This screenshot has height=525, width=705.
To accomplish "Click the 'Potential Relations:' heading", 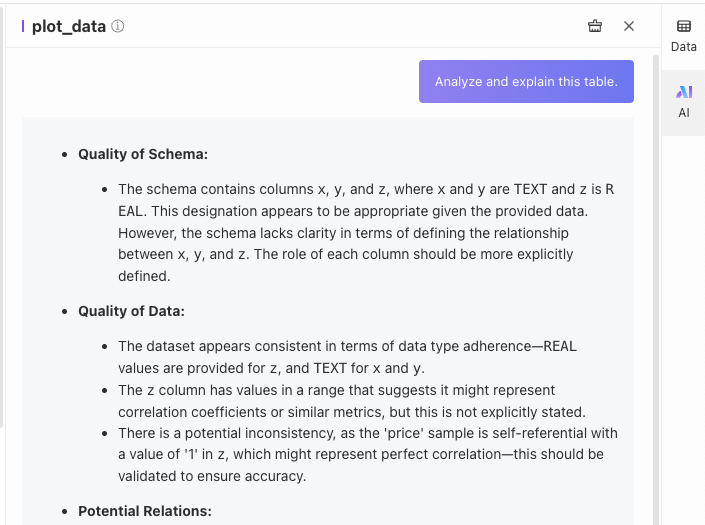I will pos(145,511).
